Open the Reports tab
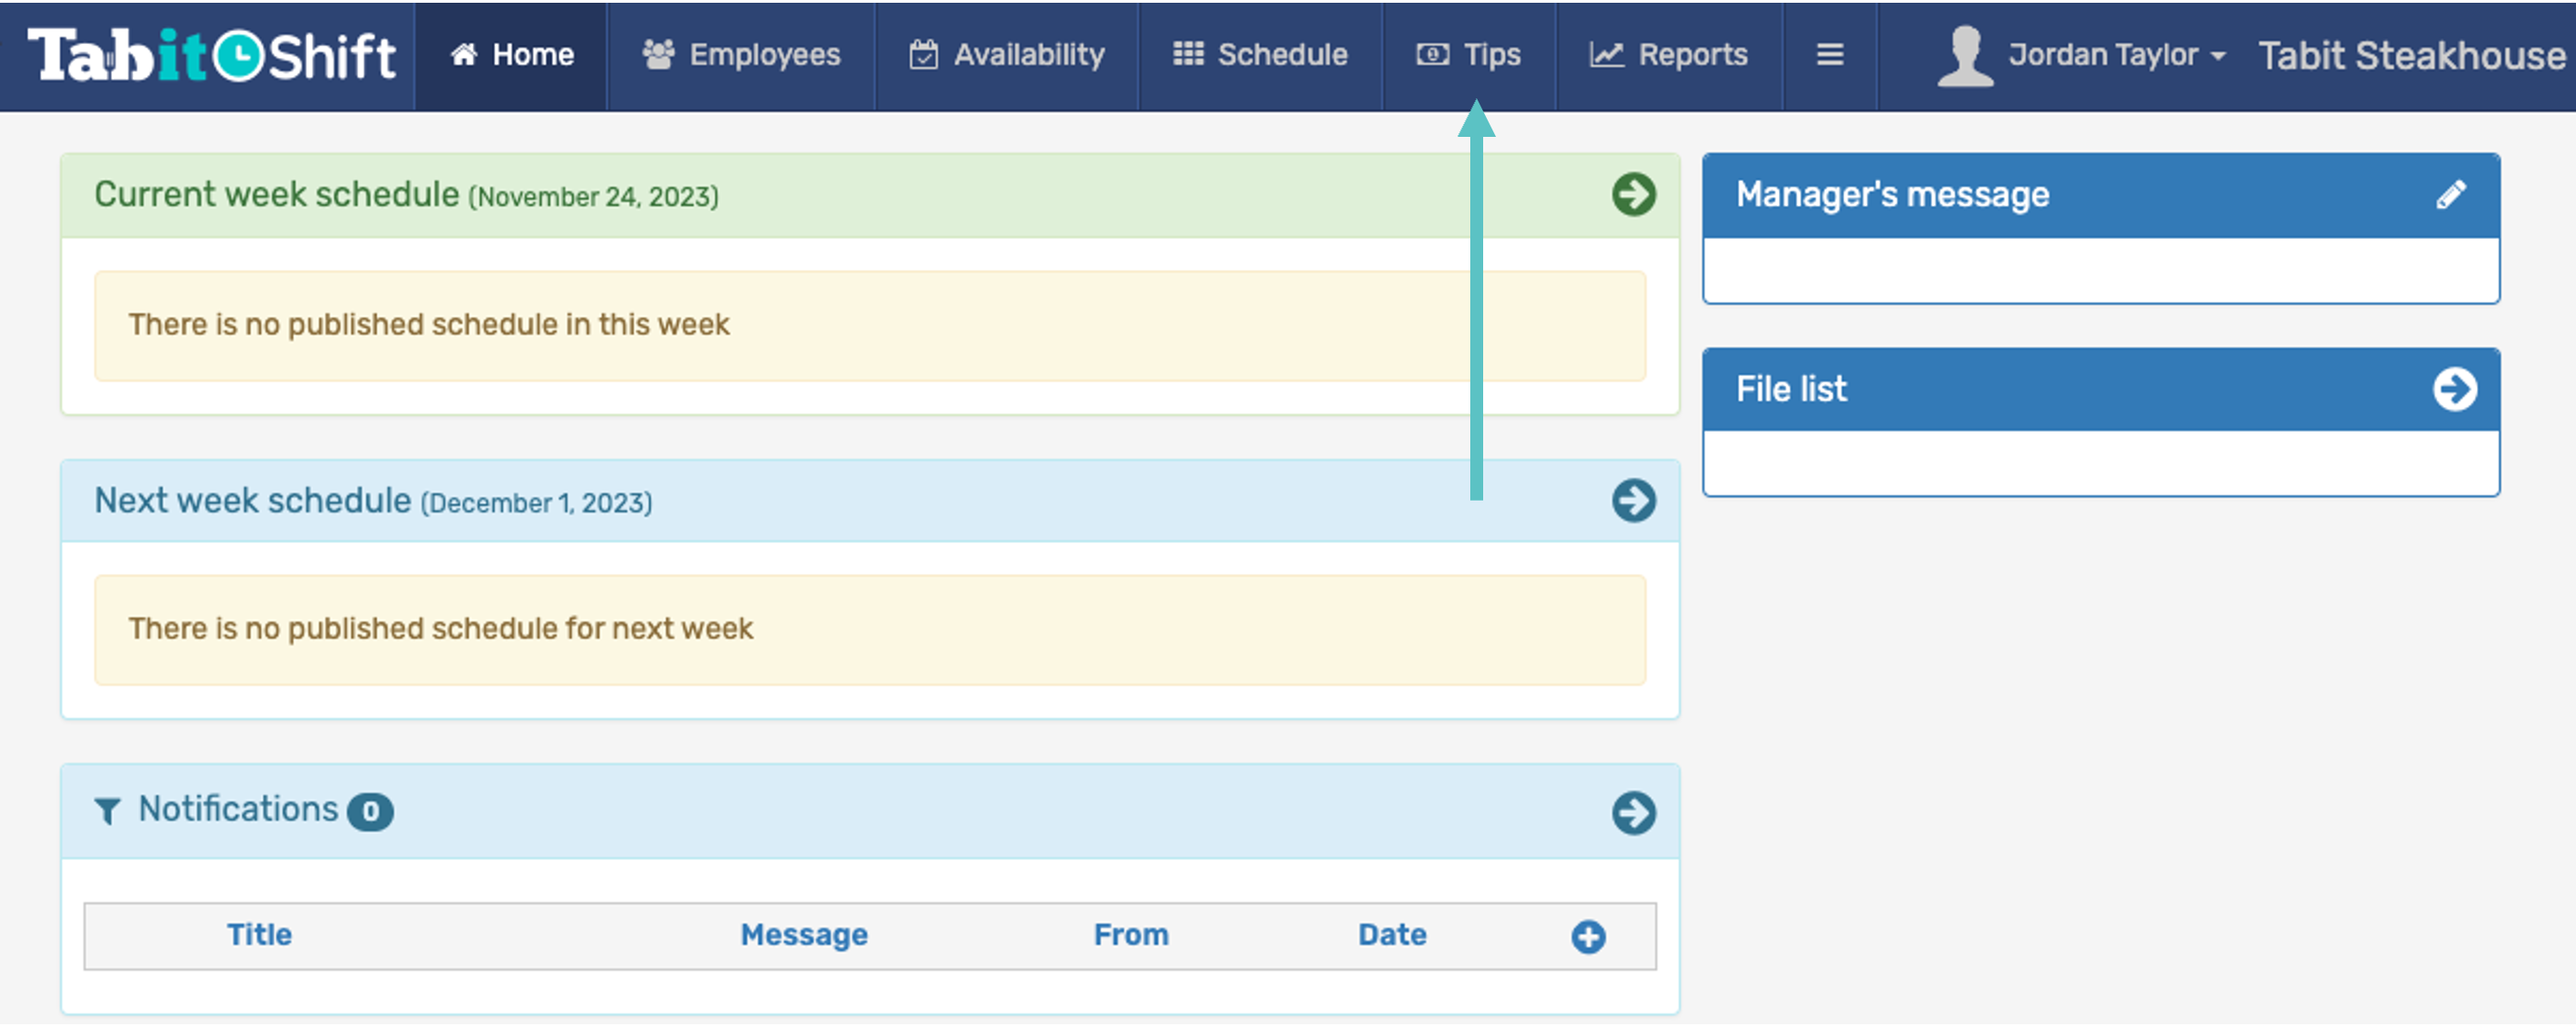 pyautogui.click(x=1669, y=54)
